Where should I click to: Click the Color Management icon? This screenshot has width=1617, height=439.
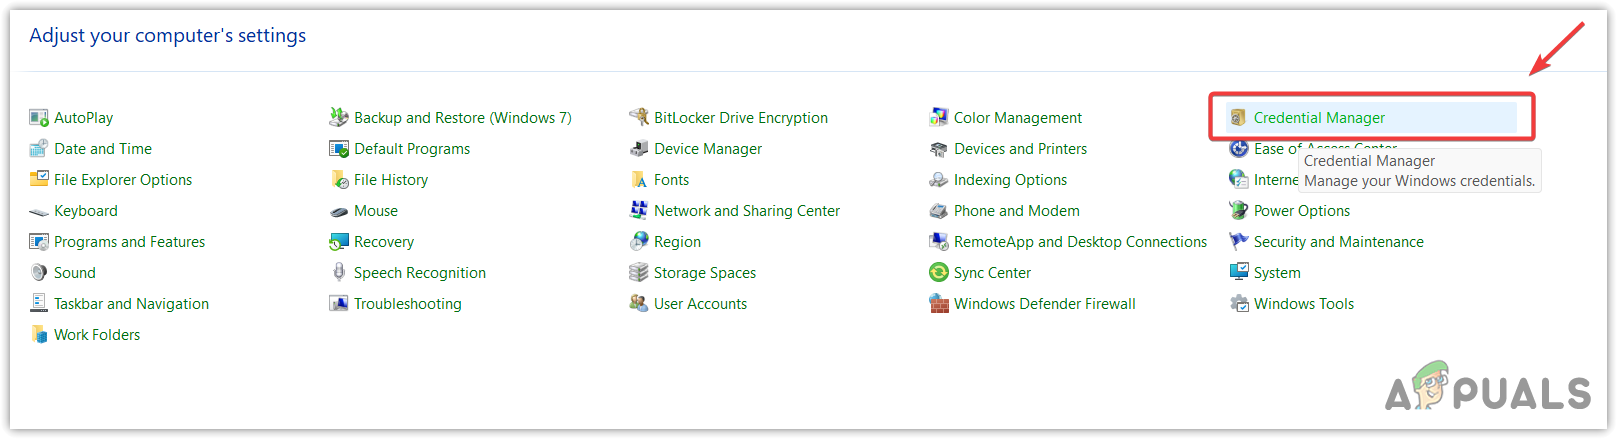(939, 117)
